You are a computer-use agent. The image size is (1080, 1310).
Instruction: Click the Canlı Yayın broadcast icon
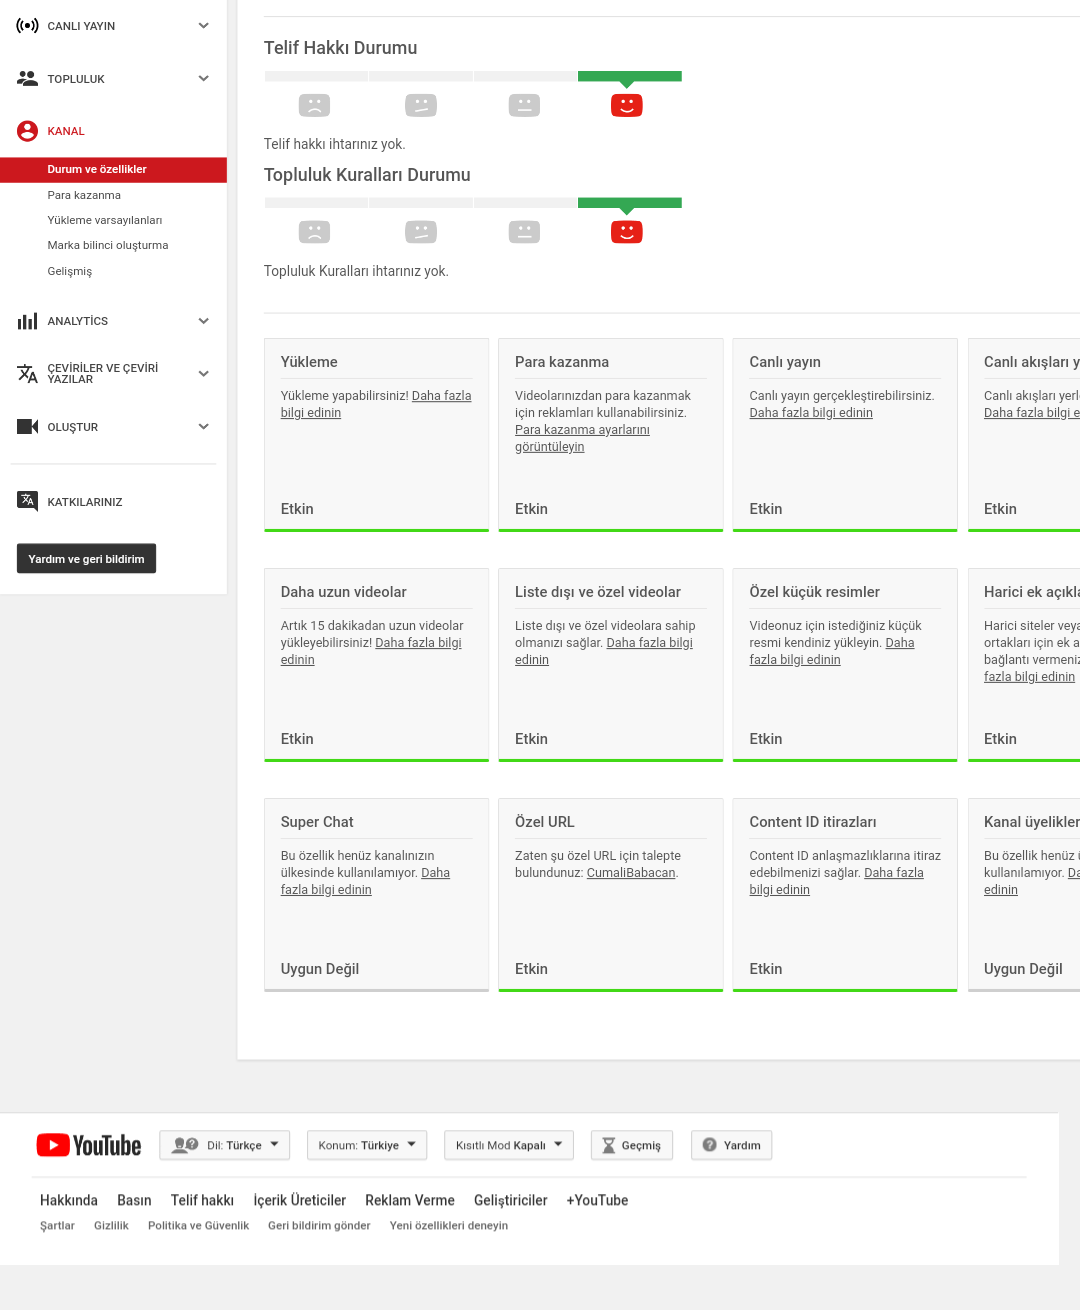click(x=27, y=26)
